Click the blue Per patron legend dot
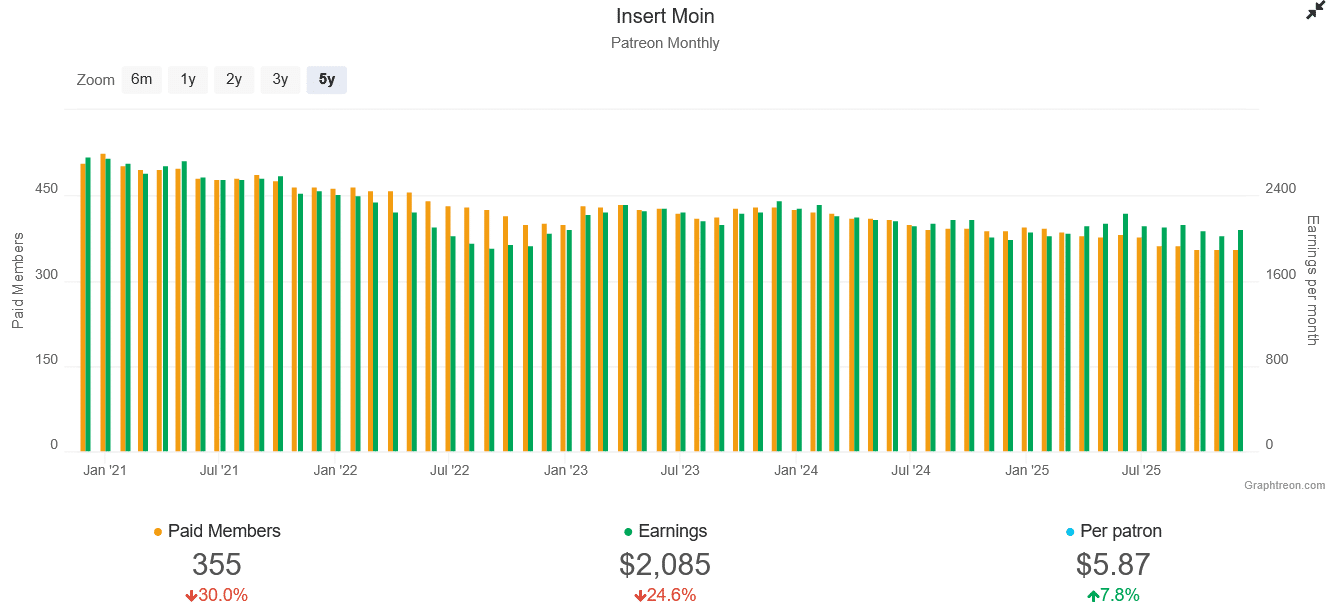This screenshot has height=605, width=1328. click(1071, 532)
